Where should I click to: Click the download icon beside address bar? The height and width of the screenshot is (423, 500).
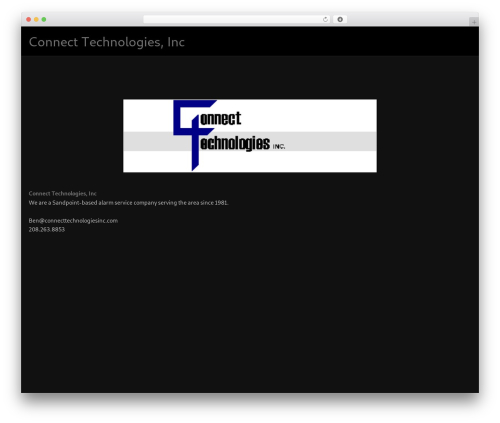pyautogui.click(x=340, y=19)
